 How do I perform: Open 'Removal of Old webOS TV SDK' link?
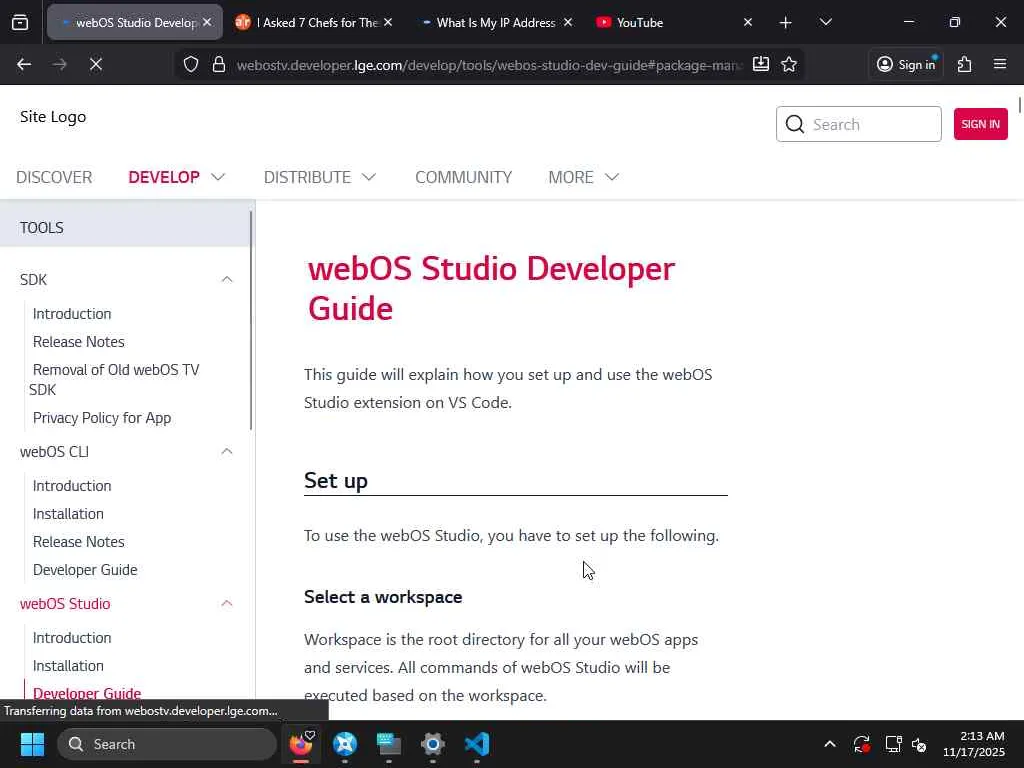tap(114, 379)
